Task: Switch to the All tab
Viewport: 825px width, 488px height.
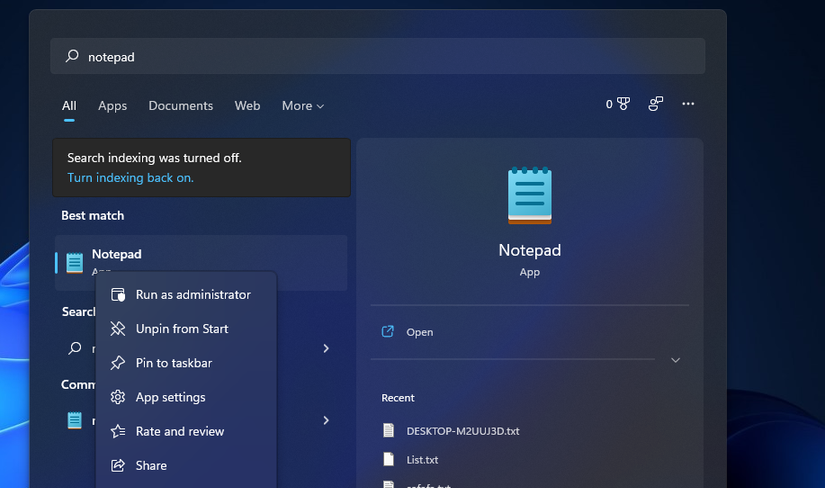Action: [69, 106]
